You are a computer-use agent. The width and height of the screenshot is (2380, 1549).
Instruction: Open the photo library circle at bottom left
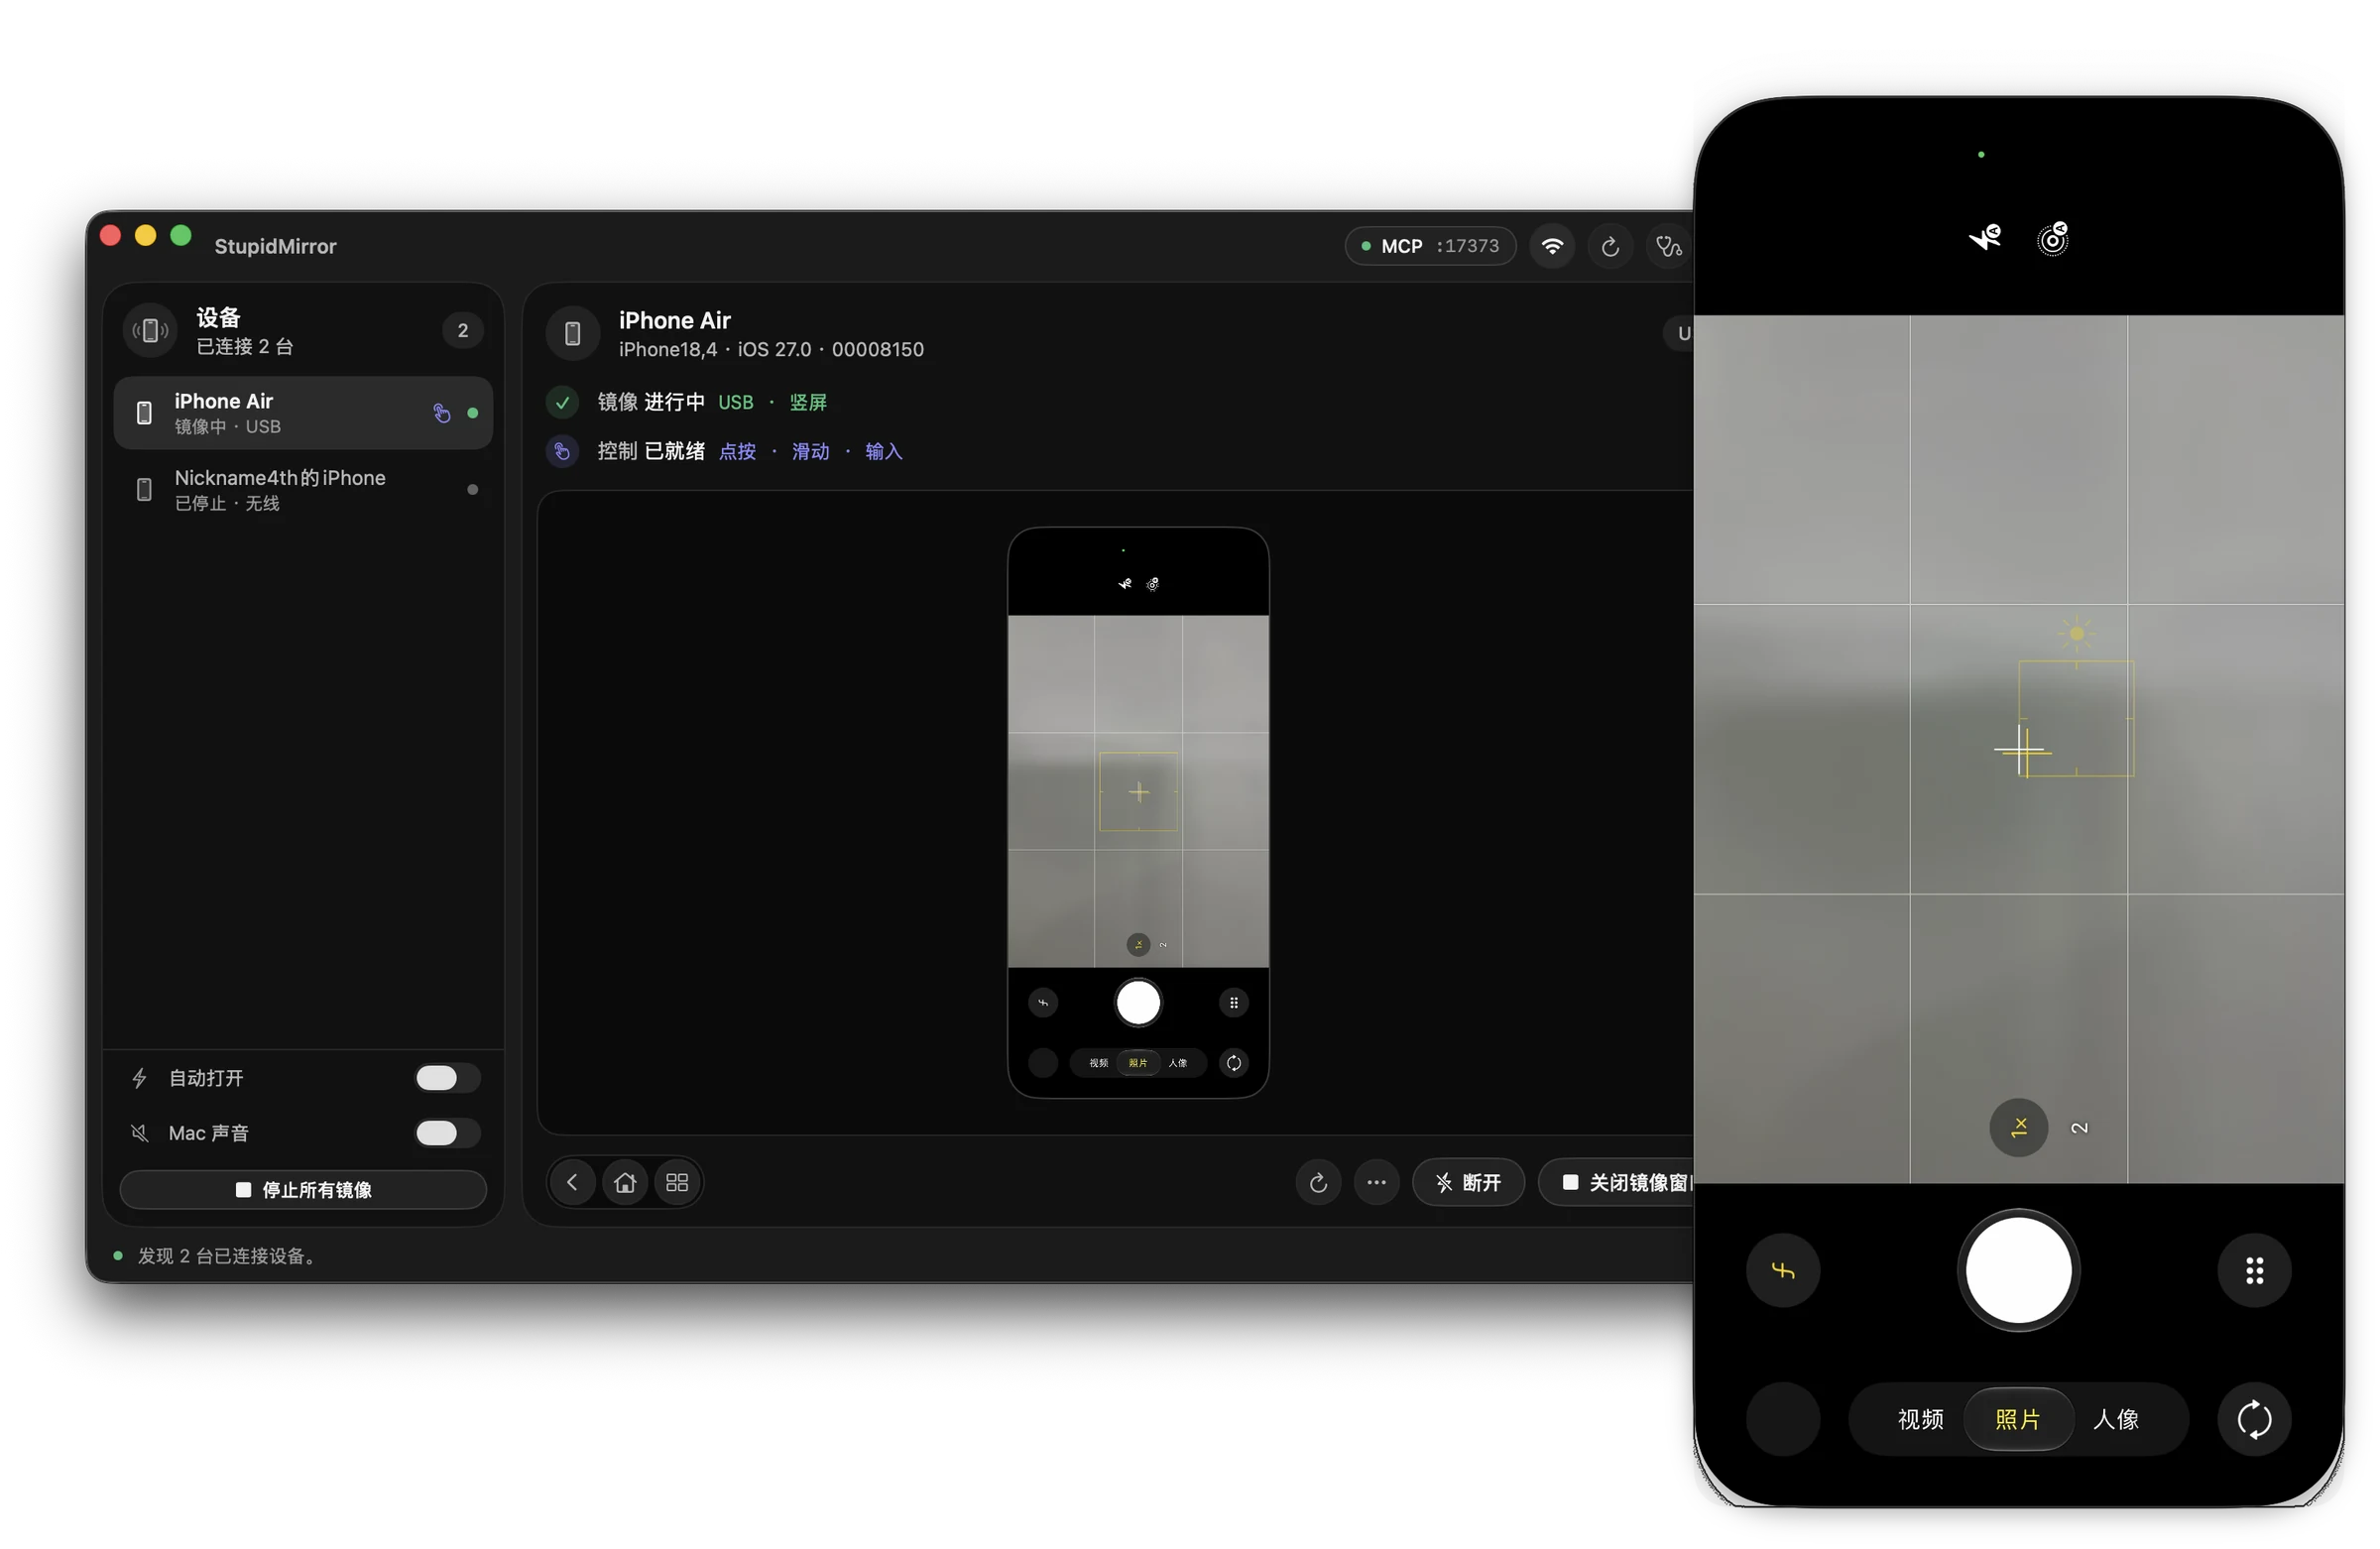point(1783,1419)
